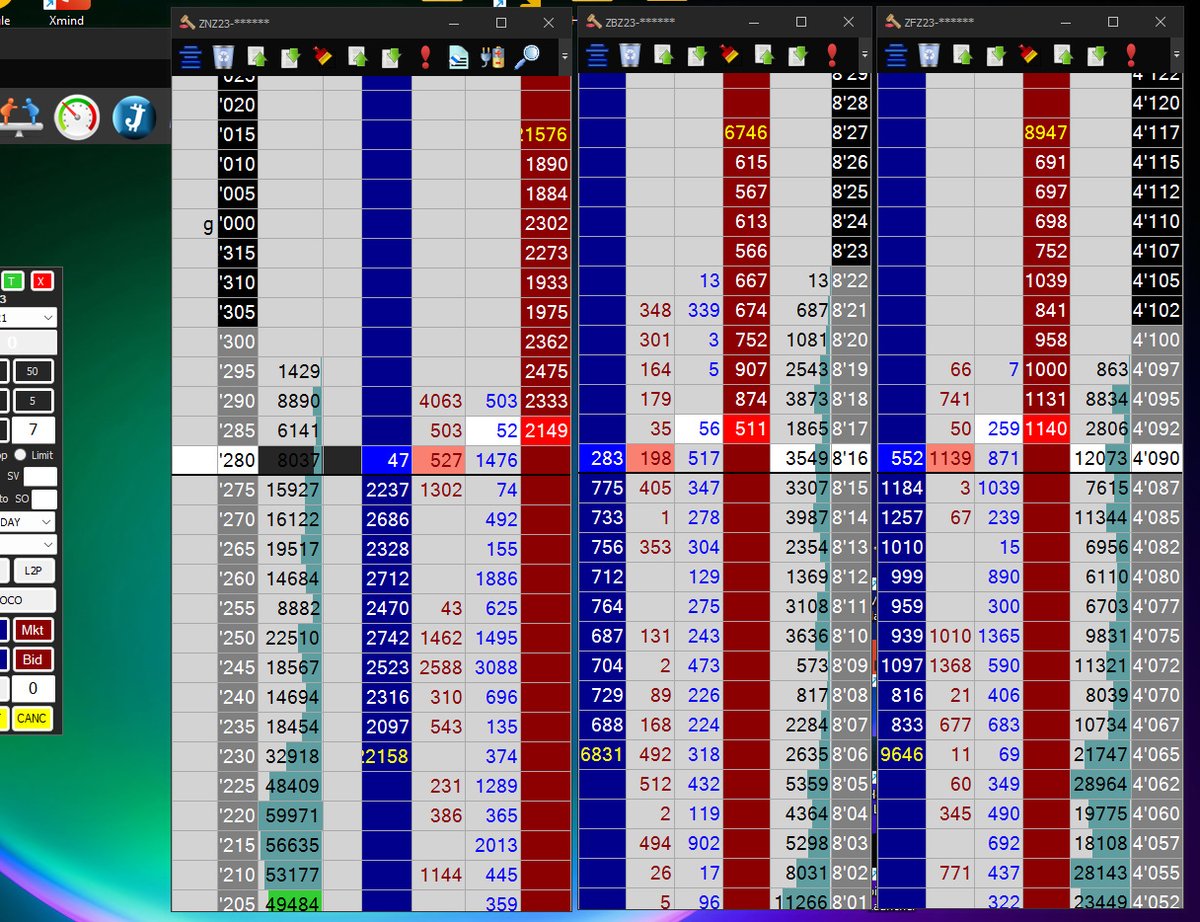Click the battery plug icon in ZNZ23 toolbar
Image resolution: width=1200 pixels, height=922 pixels.
pyautogui.click(x=492, y=57)
